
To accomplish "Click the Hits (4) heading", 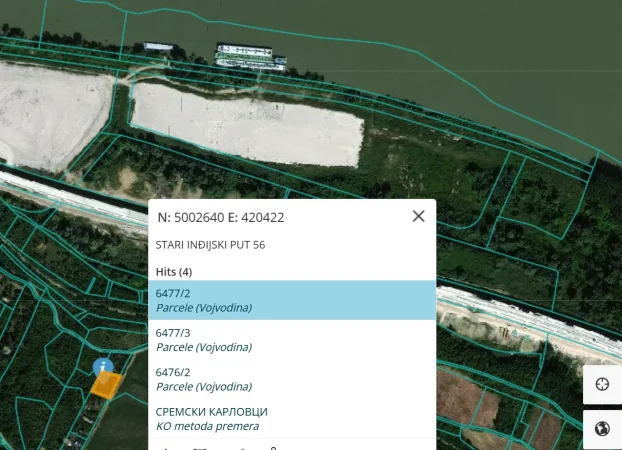I will coord(174,271).
